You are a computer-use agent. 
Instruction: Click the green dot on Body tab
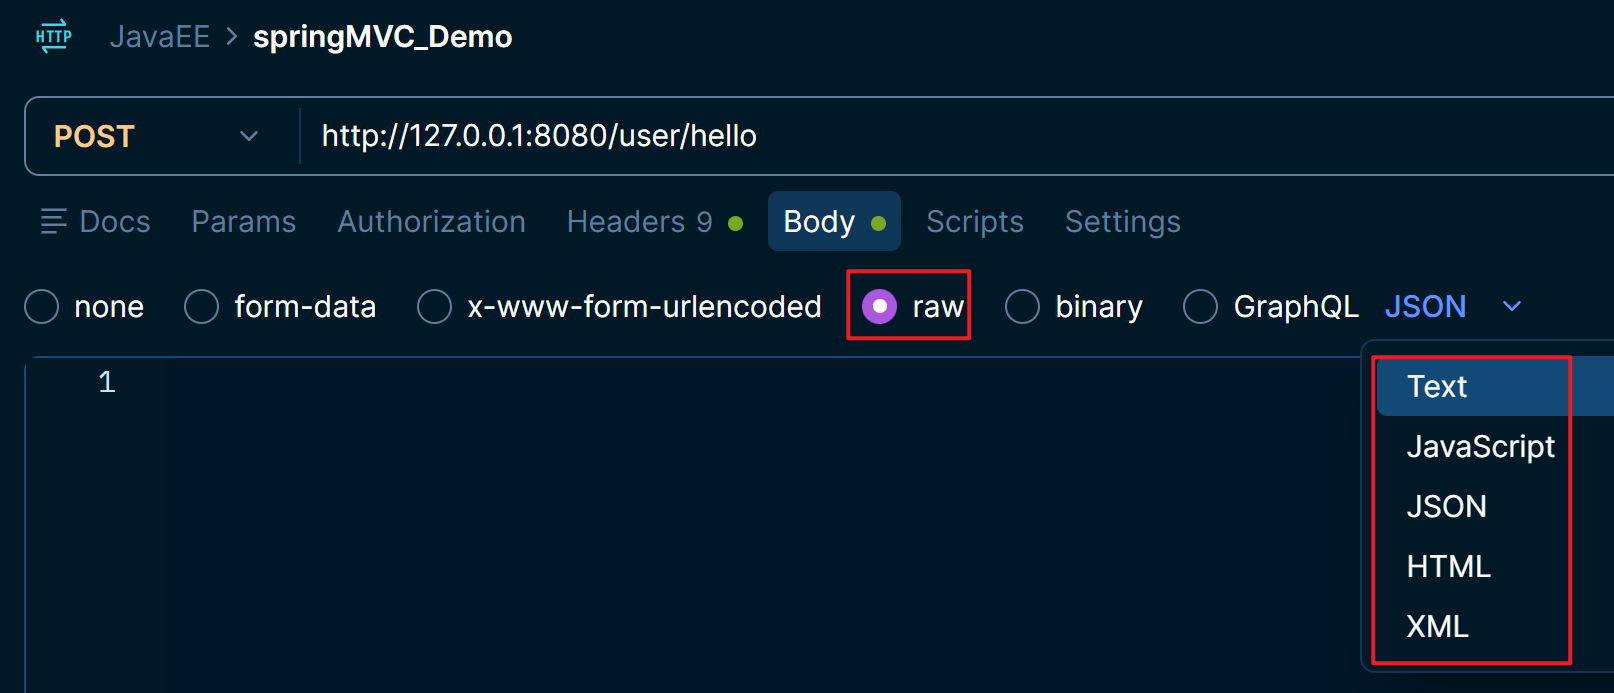pyautogui.click(x=879, y=223)
